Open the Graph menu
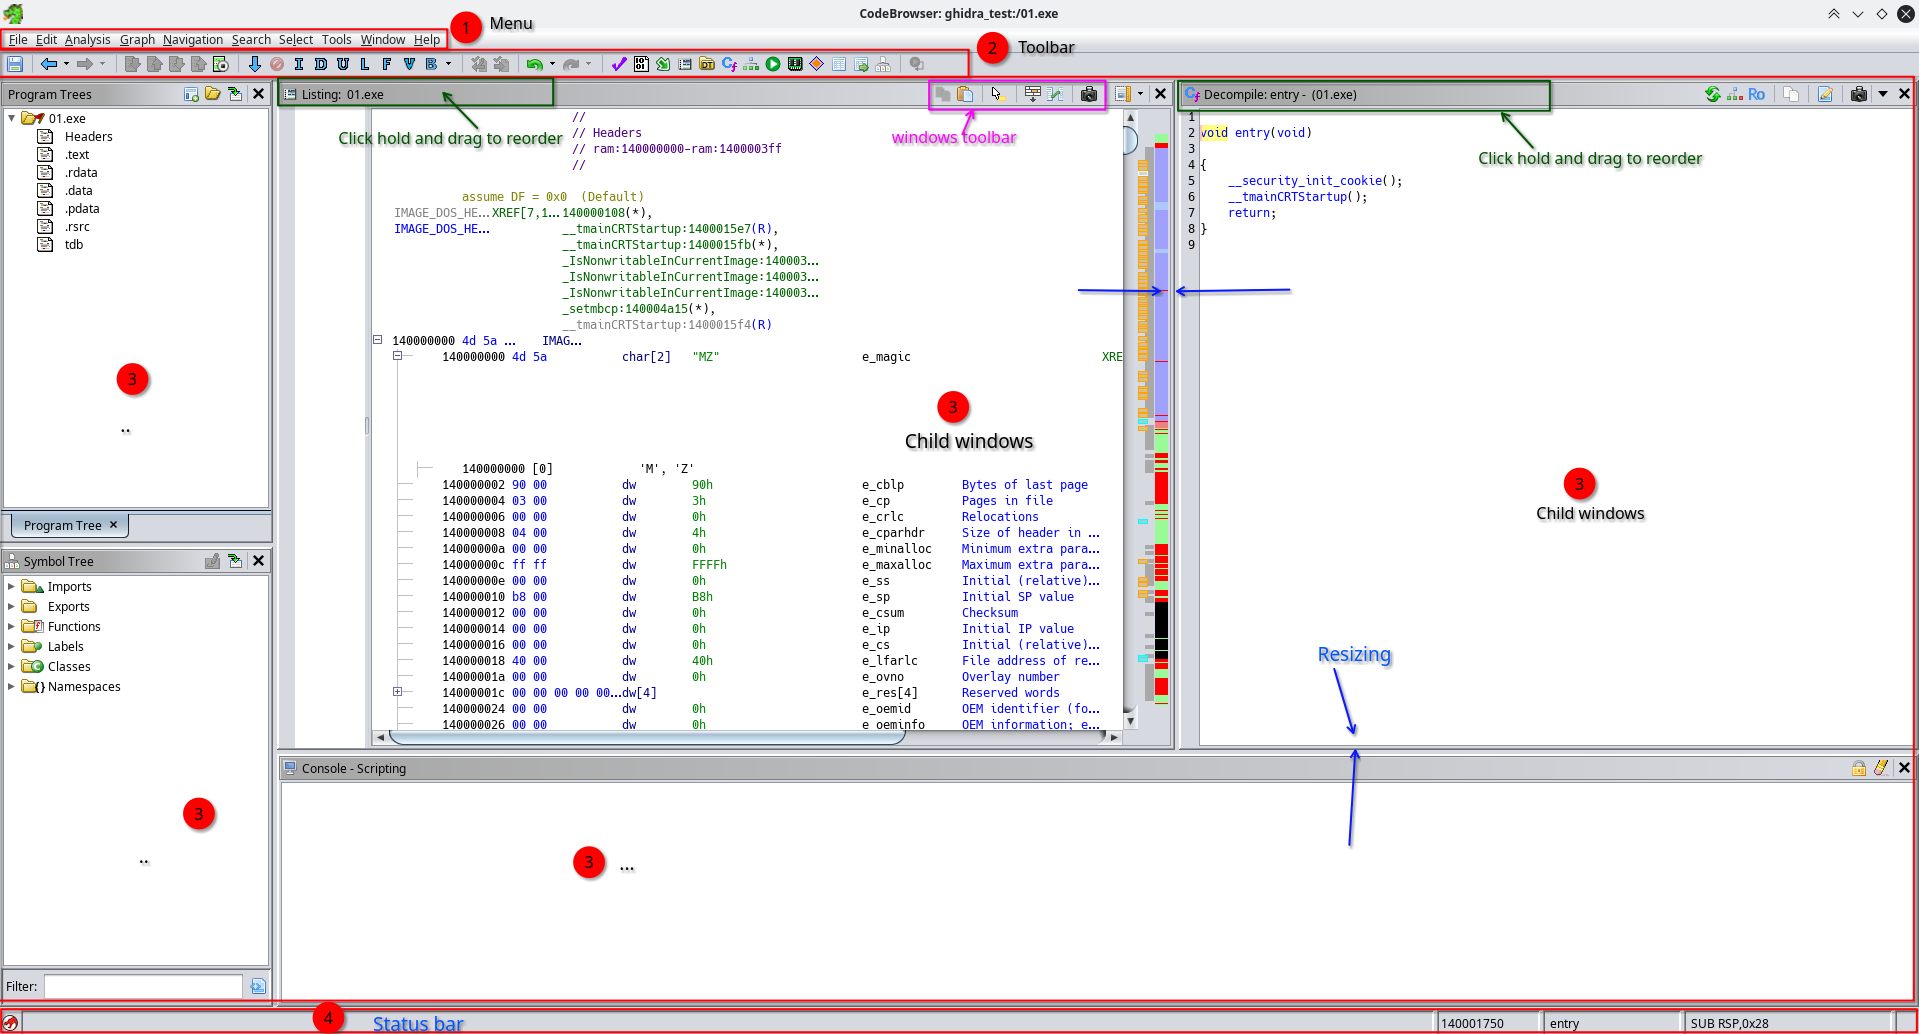Viewport: 1919px width, 1034px height. pos(137,40)
